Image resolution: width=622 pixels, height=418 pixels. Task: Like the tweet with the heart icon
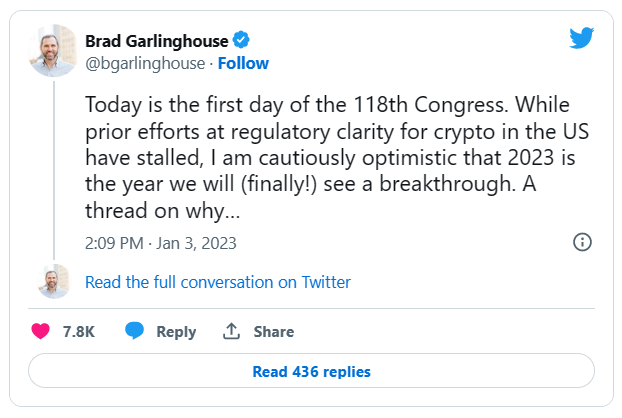point(40,331)
